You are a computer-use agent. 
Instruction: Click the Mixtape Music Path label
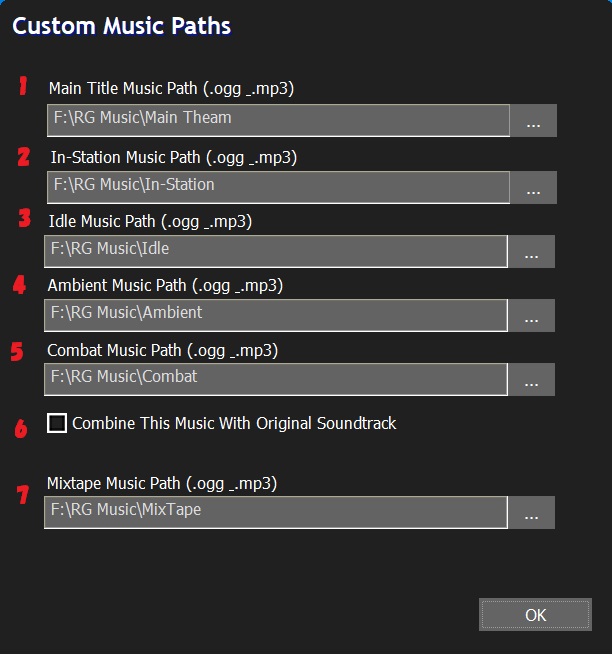pyautogui.click(x=162, y=483)
